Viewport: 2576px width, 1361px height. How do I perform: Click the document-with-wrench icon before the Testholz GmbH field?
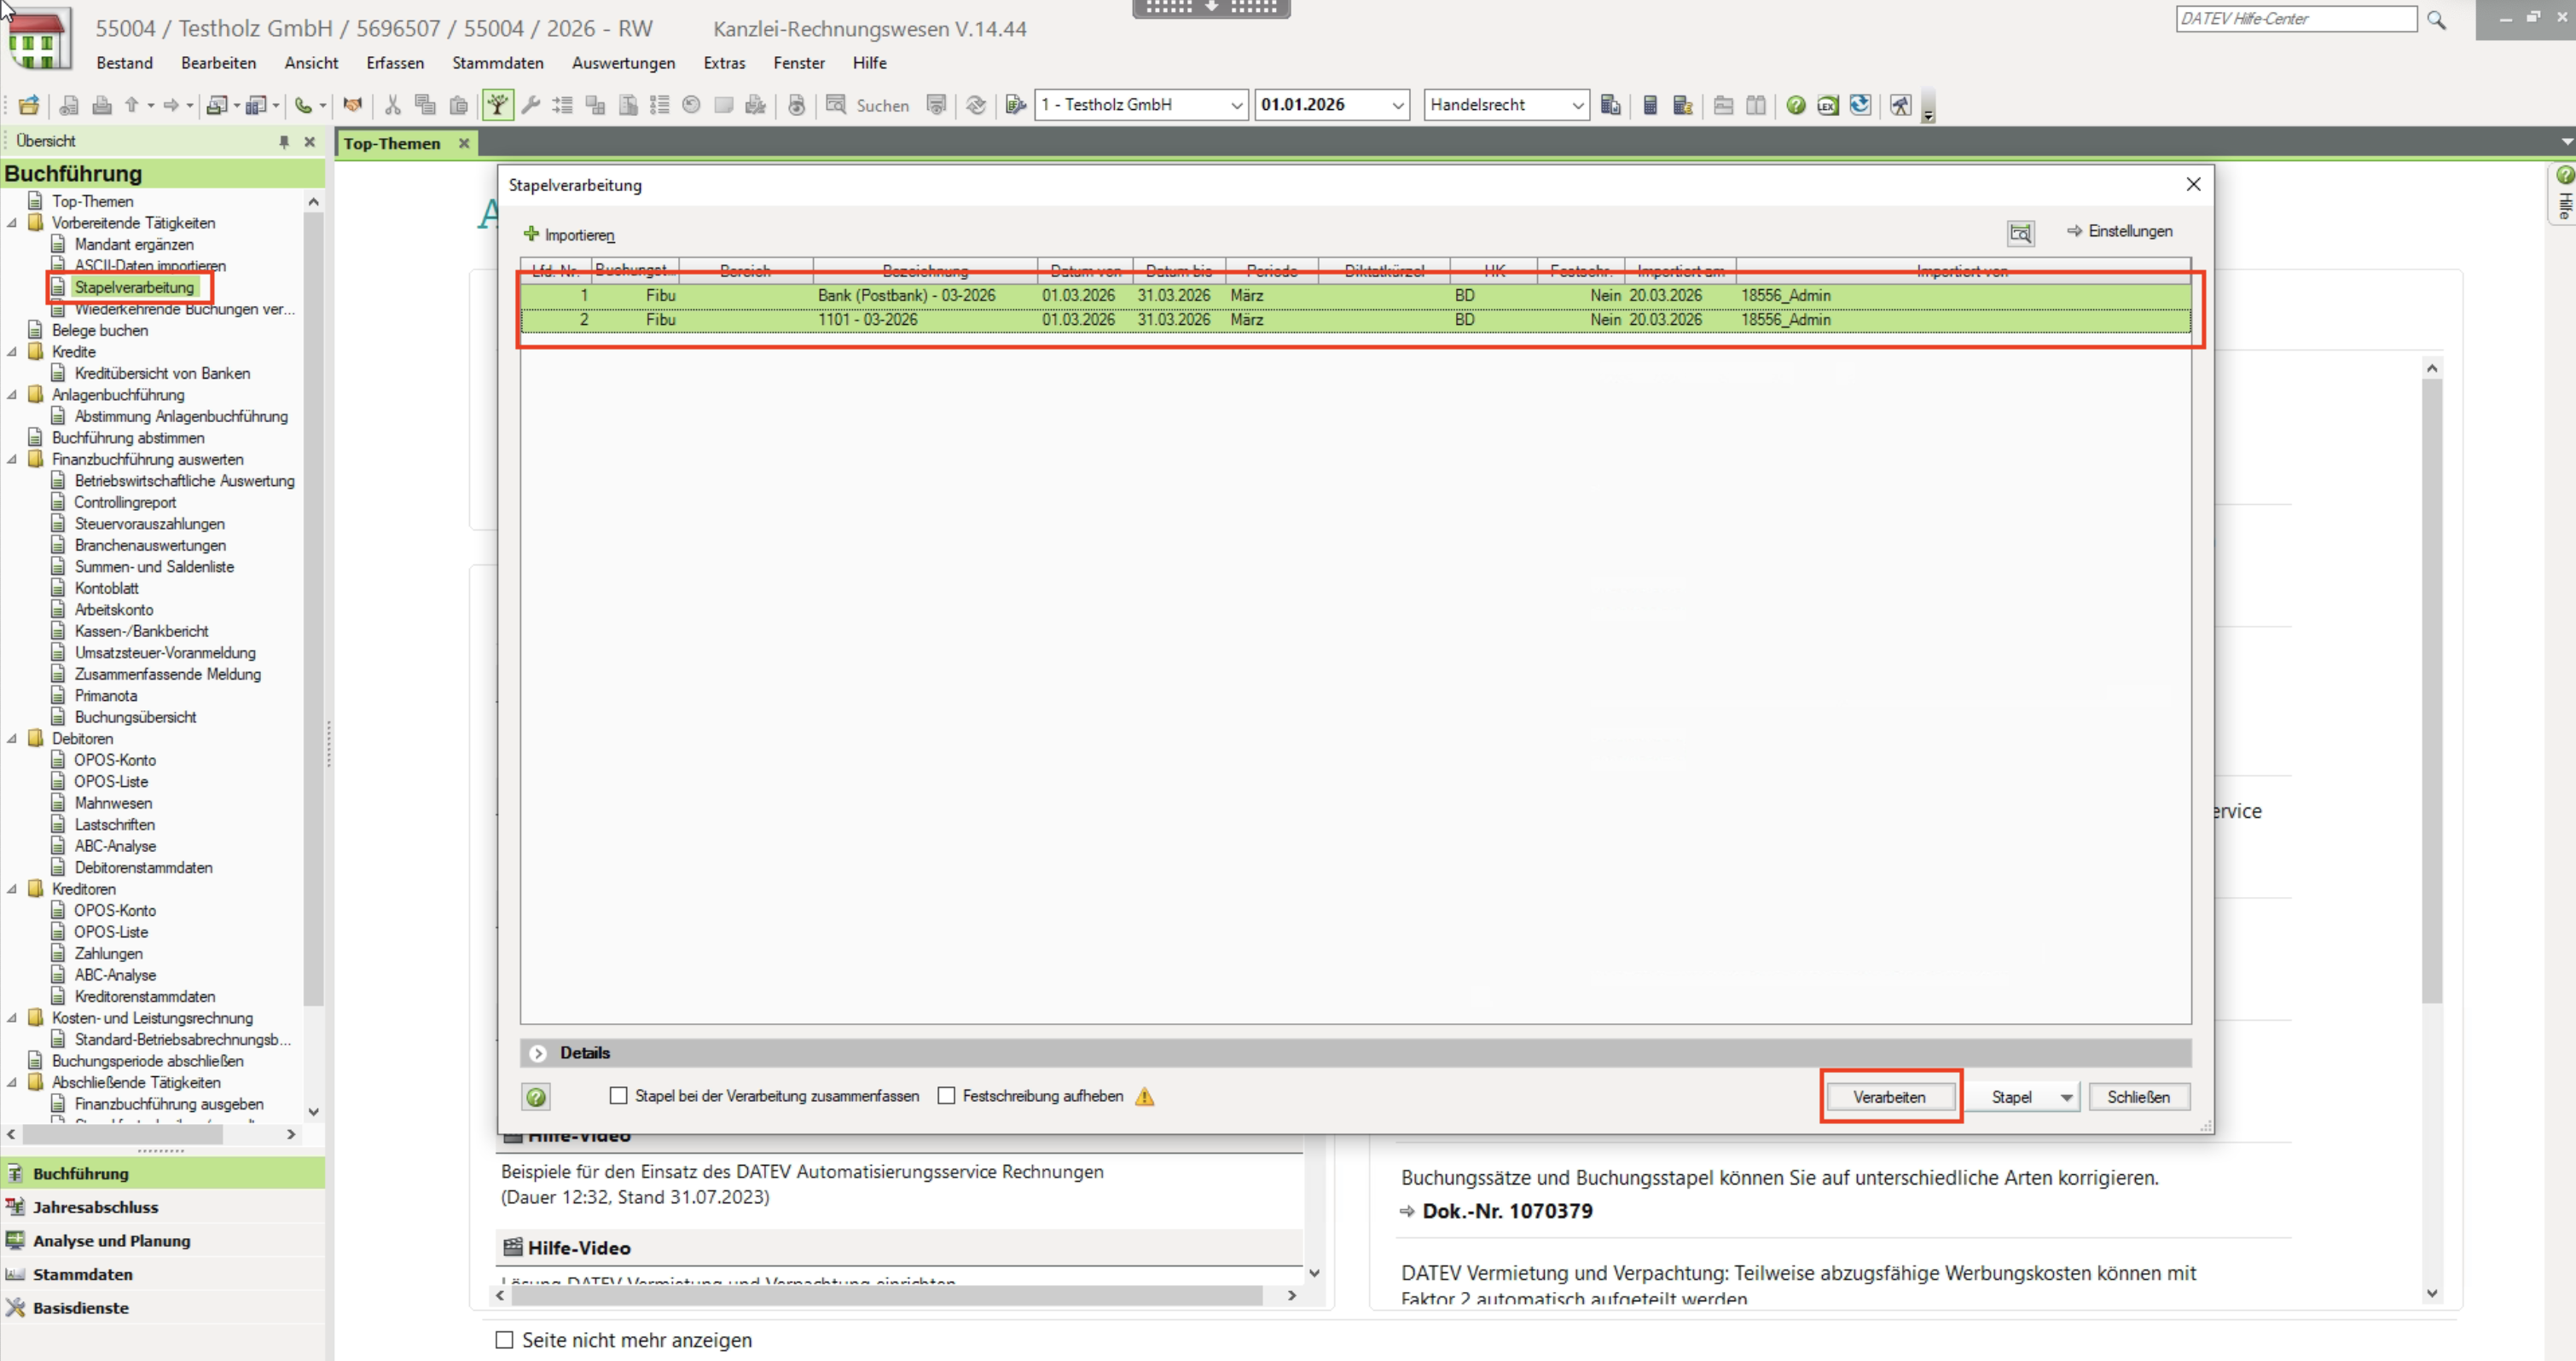point(1016,105)
